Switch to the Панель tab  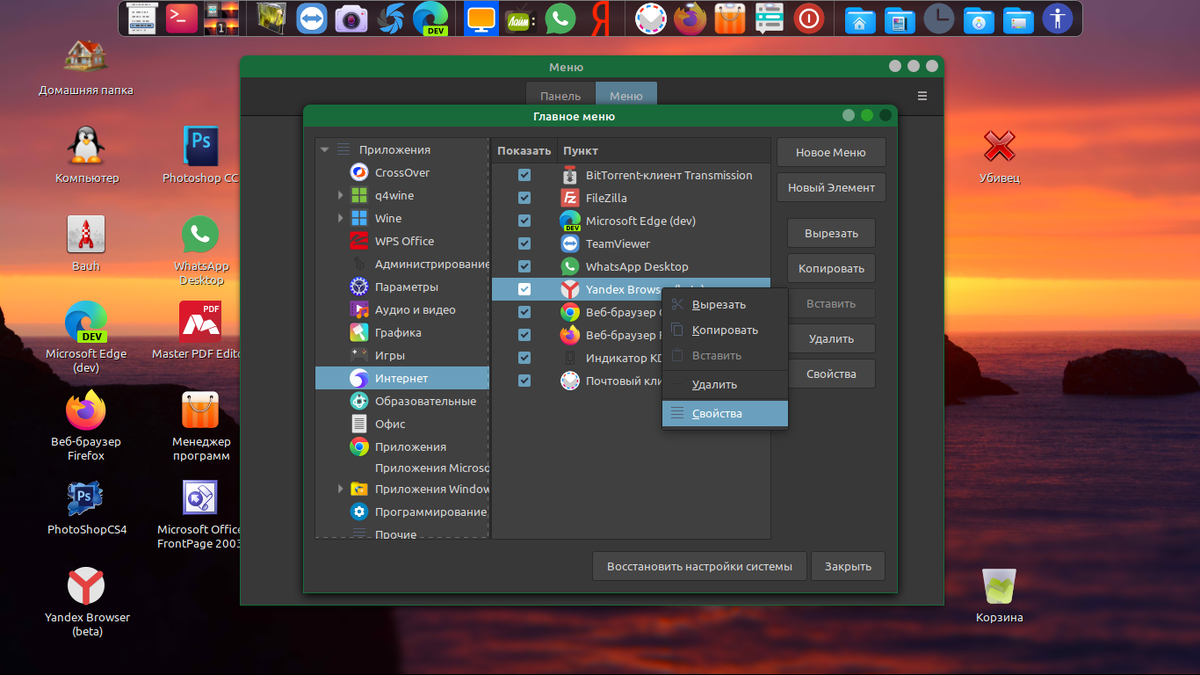click(560, 96)
